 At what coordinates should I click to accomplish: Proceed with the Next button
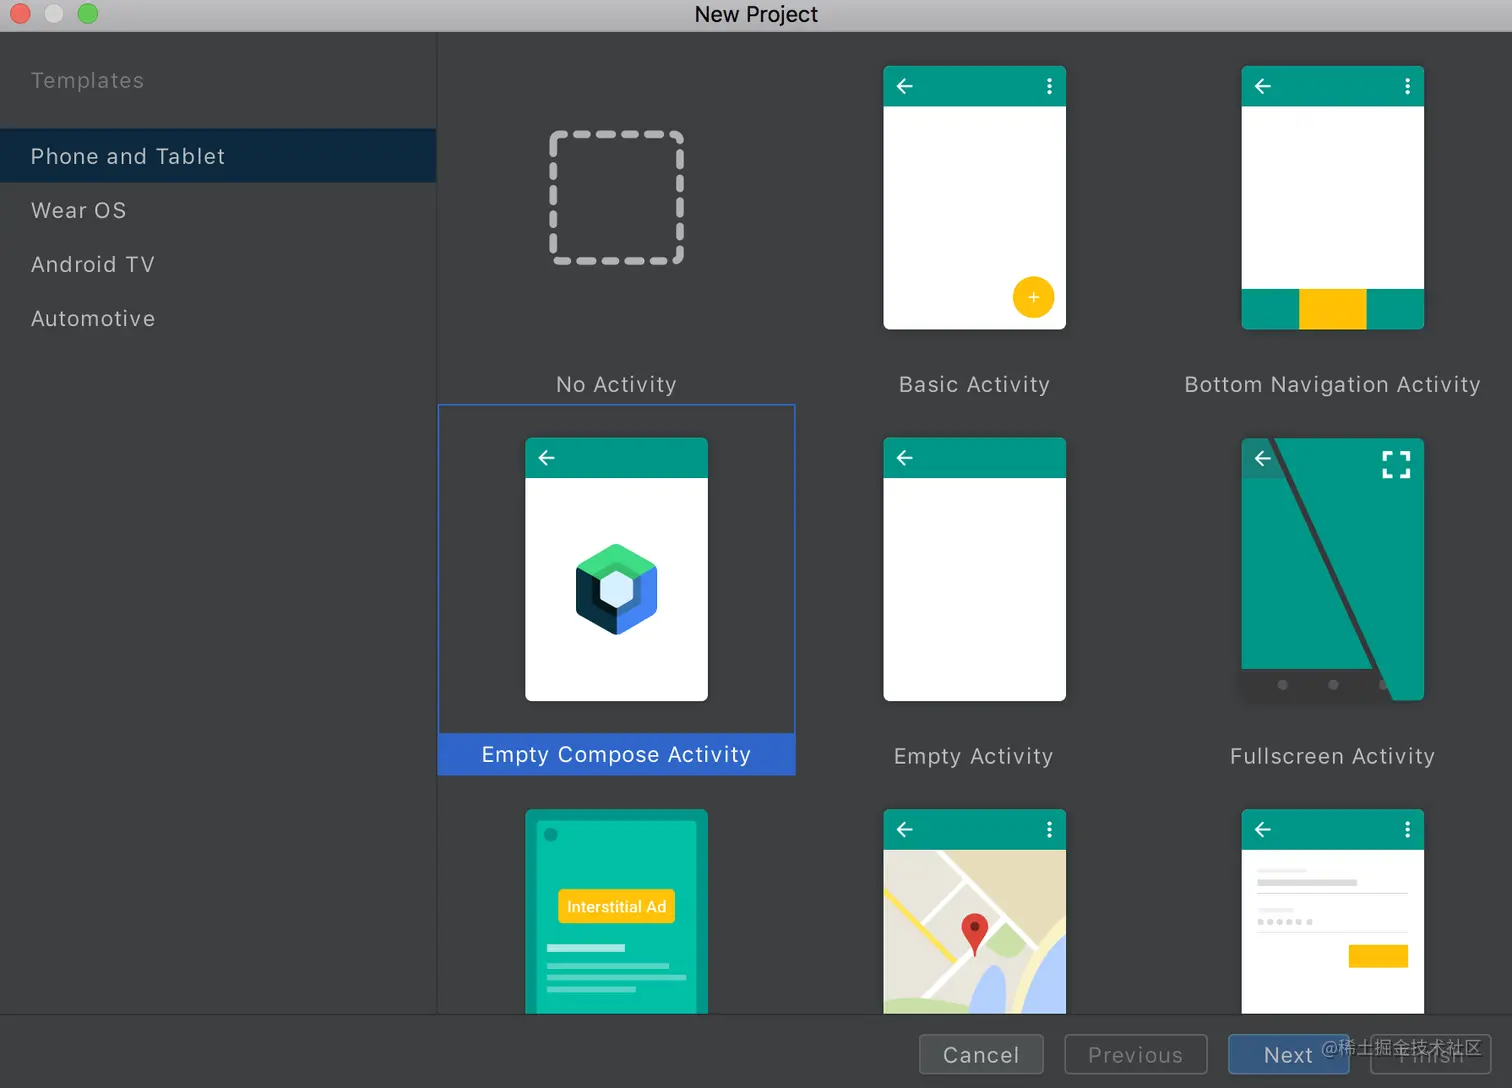[x=1288, y=1054]
